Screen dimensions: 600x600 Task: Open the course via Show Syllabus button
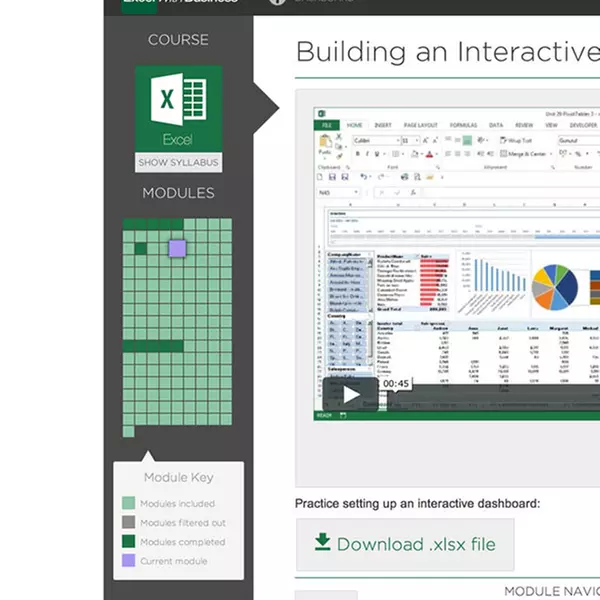pos(178,163)
